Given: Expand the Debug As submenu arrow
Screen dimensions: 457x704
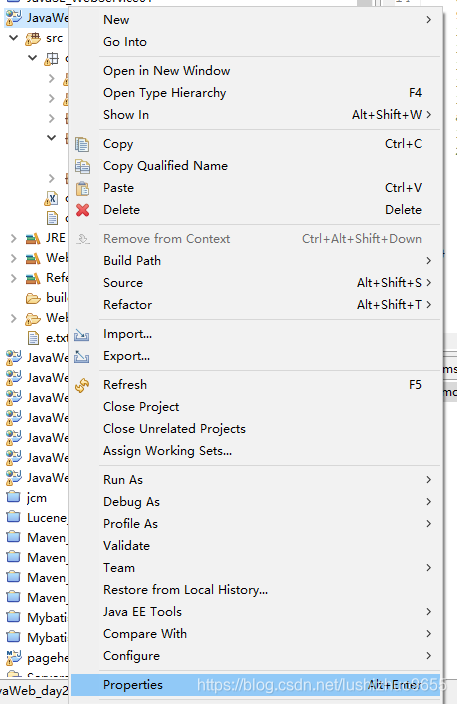Looking at the screenshot, I should click(x=429, y=502).
